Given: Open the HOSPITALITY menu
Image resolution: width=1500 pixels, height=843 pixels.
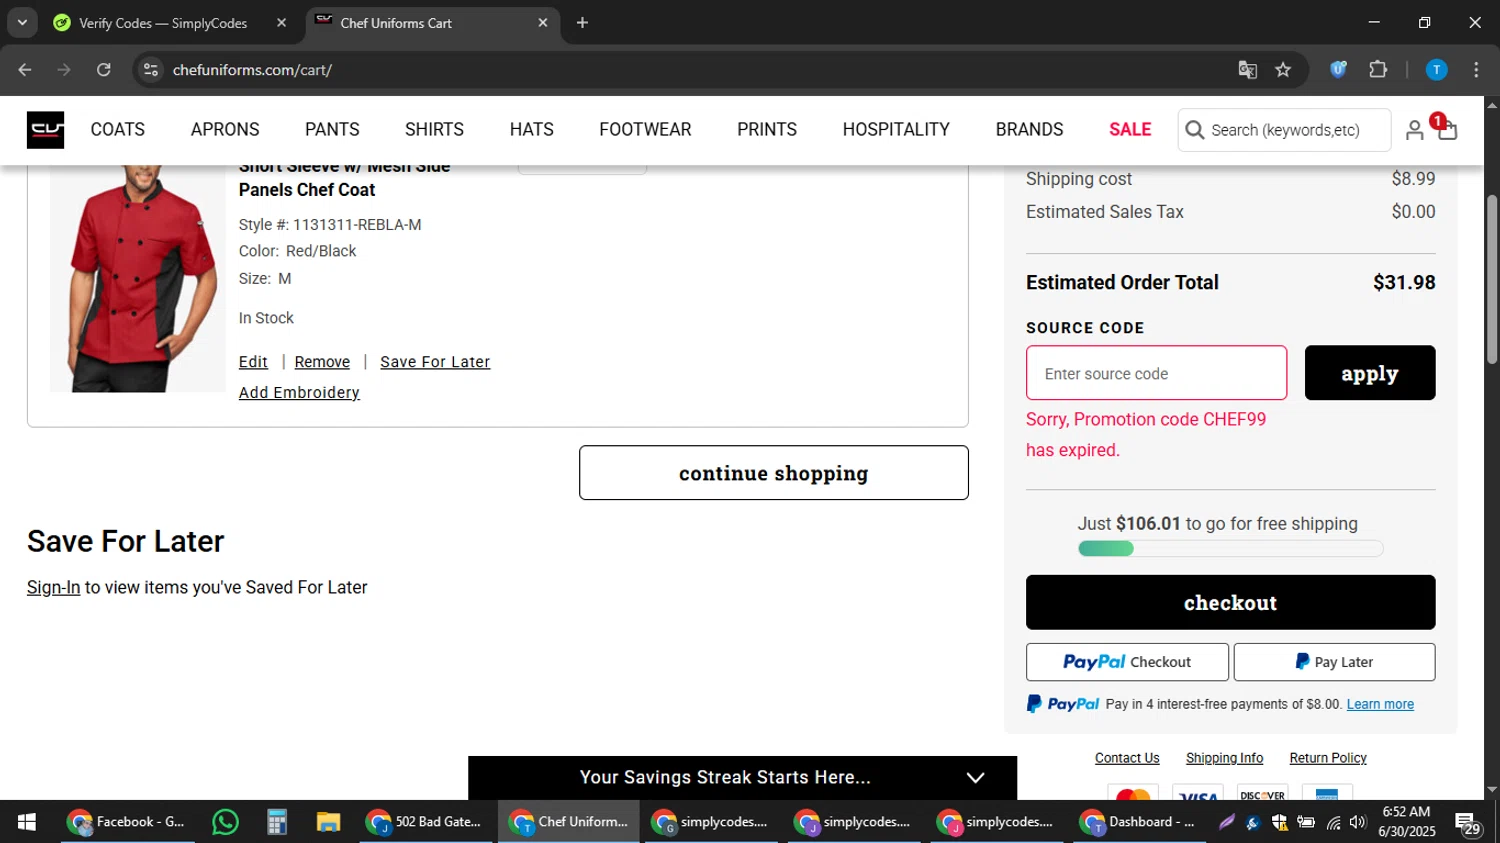Looking at the screenshot, I should pos(896,130).
